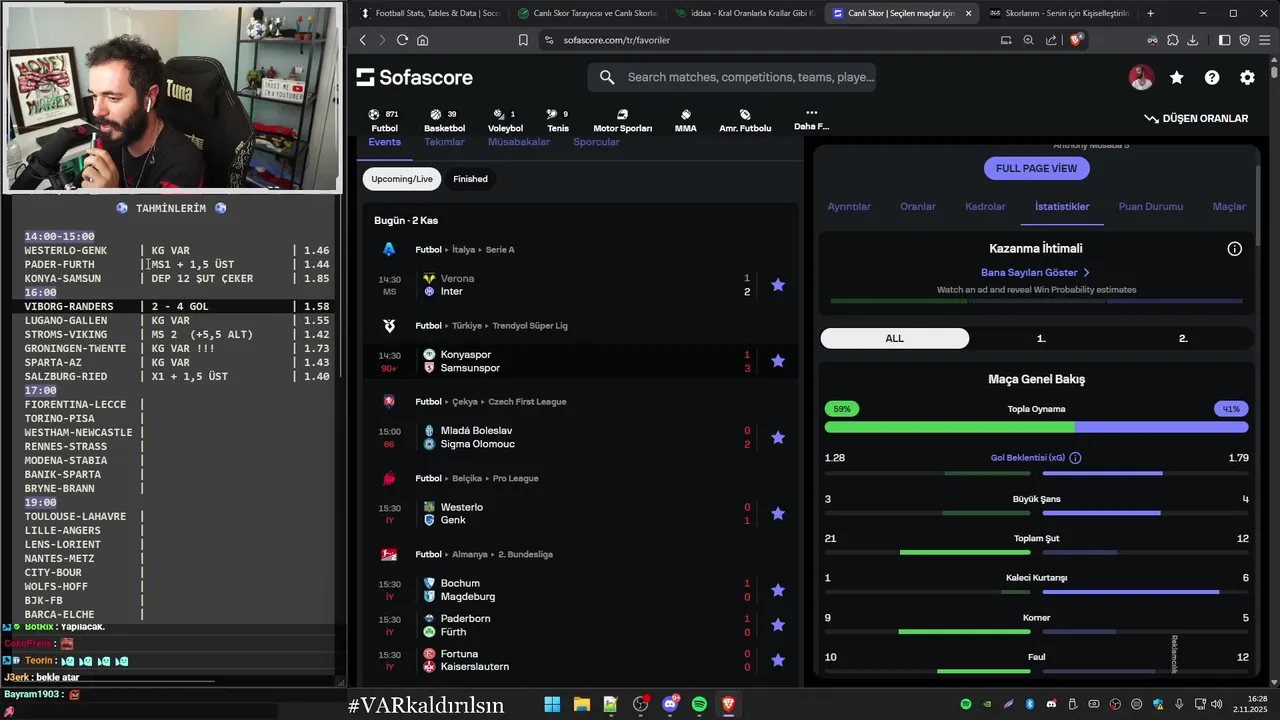1280x720 pixels.
Task: Select the Tenis sport category
Action: [x=557, y=120]
